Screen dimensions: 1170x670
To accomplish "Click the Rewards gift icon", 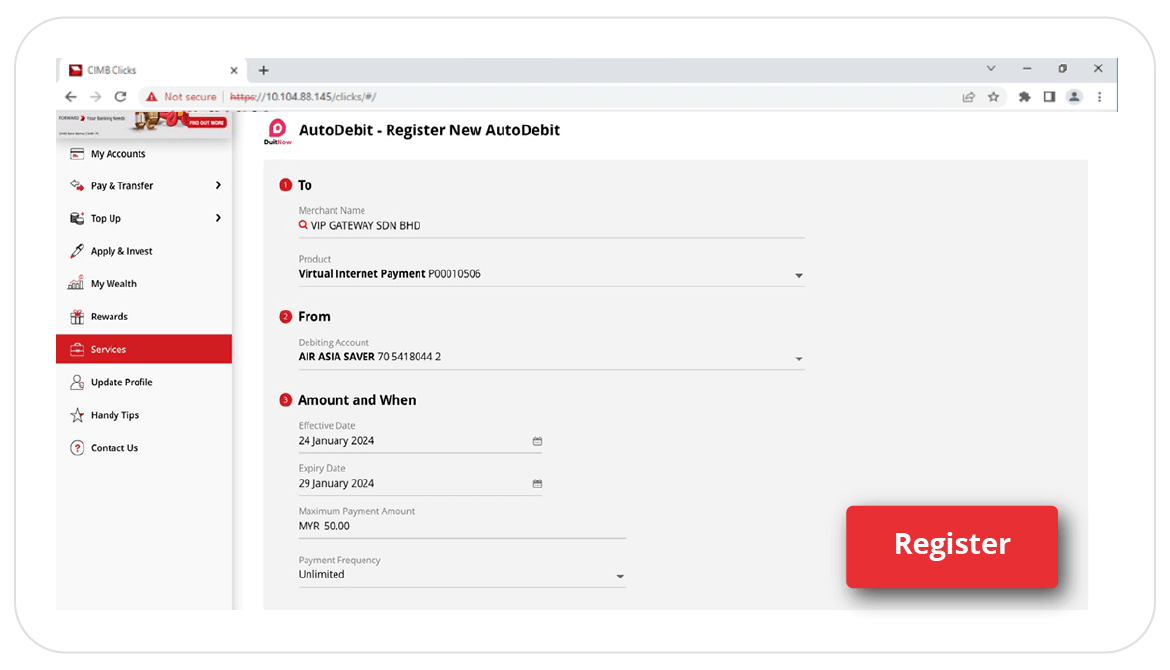I will point(76,317).
